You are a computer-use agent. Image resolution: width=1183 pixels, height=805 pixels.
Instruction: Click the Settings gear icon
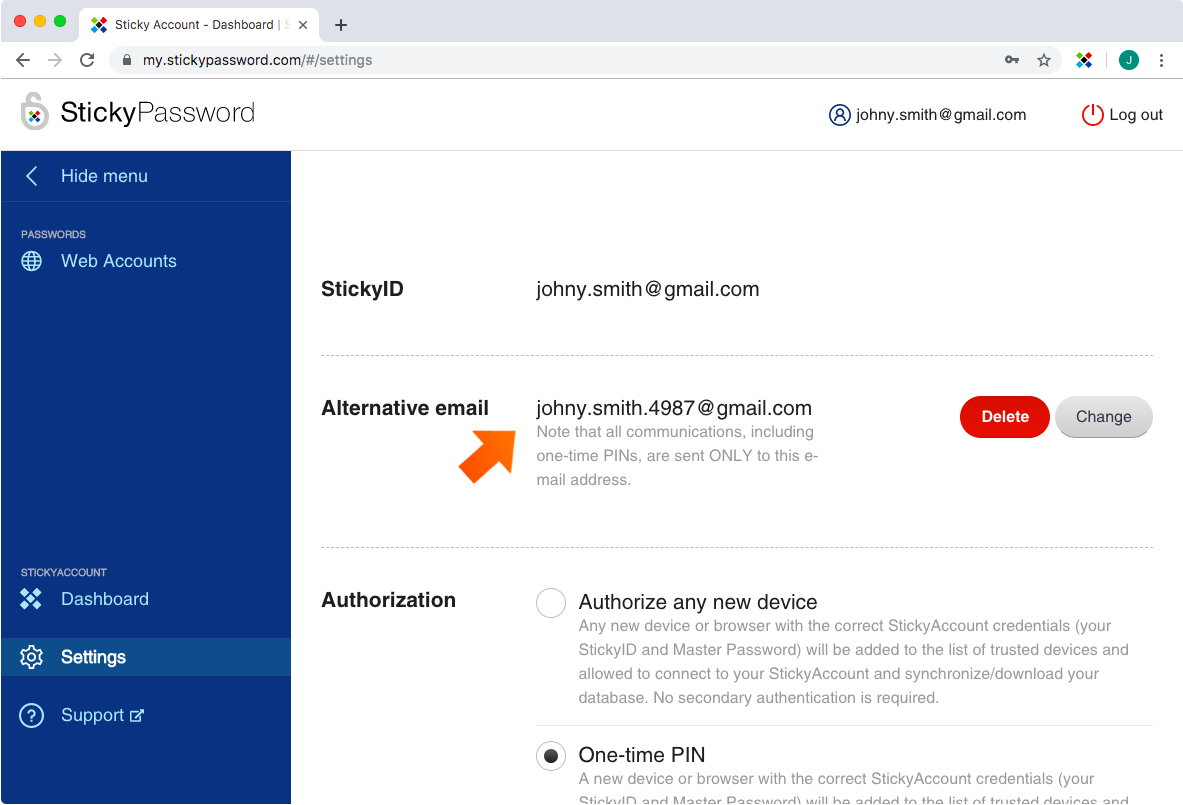click(32, 657)
